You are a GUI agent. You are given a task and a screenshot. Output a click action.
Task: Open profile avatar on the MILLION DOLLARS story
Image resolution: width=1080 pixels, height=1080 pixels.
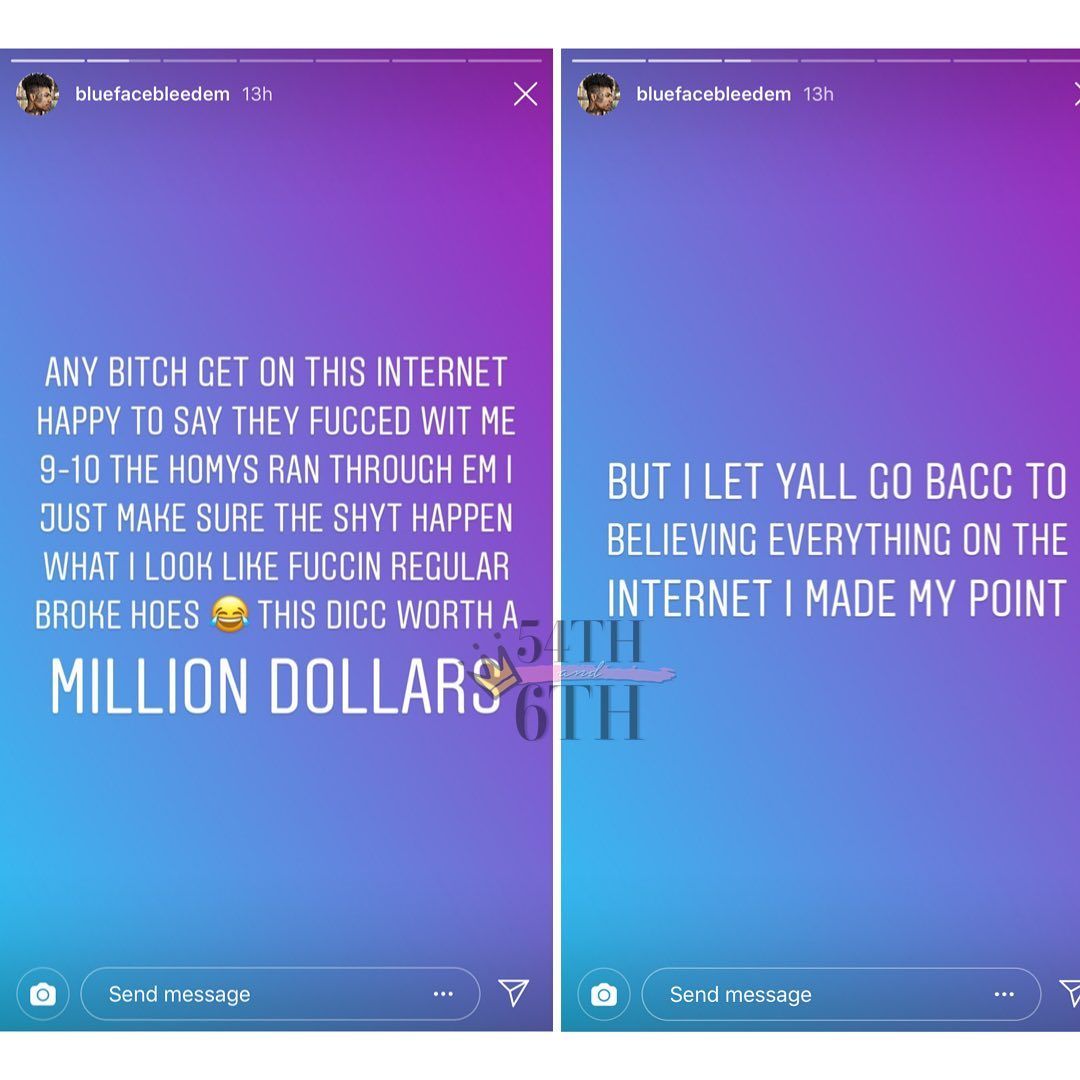tap(37, 94)
